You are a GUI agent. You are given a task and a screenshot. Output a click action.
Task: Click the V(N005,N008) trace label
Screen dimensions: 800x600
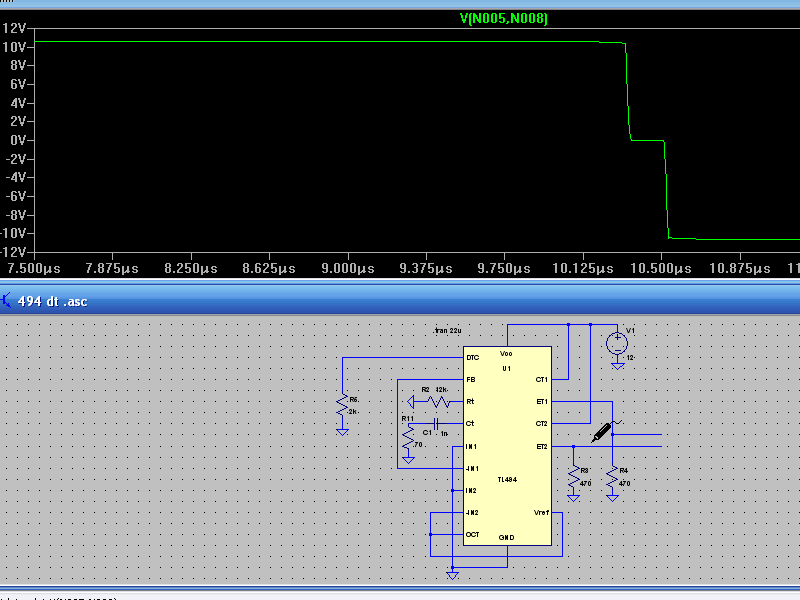(503, 19)
